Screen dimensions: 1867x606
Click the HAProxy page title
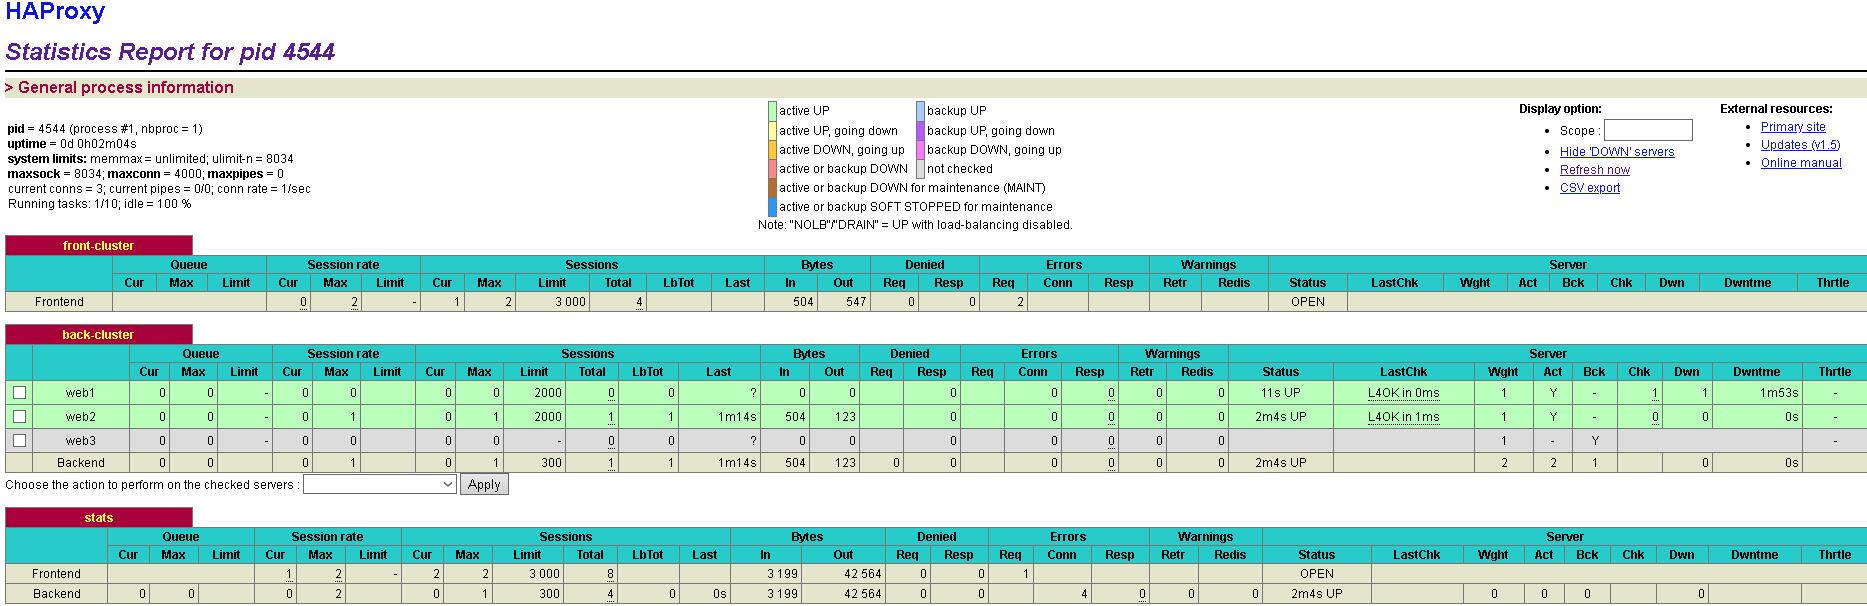coord(55,13)
